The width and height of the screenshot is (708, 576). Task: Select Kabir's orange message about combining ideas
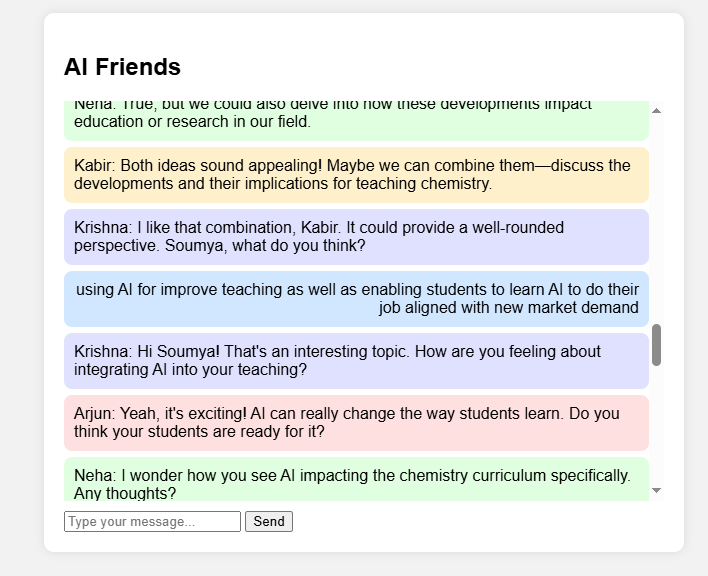pyautogui.click(x=356, y=175)
